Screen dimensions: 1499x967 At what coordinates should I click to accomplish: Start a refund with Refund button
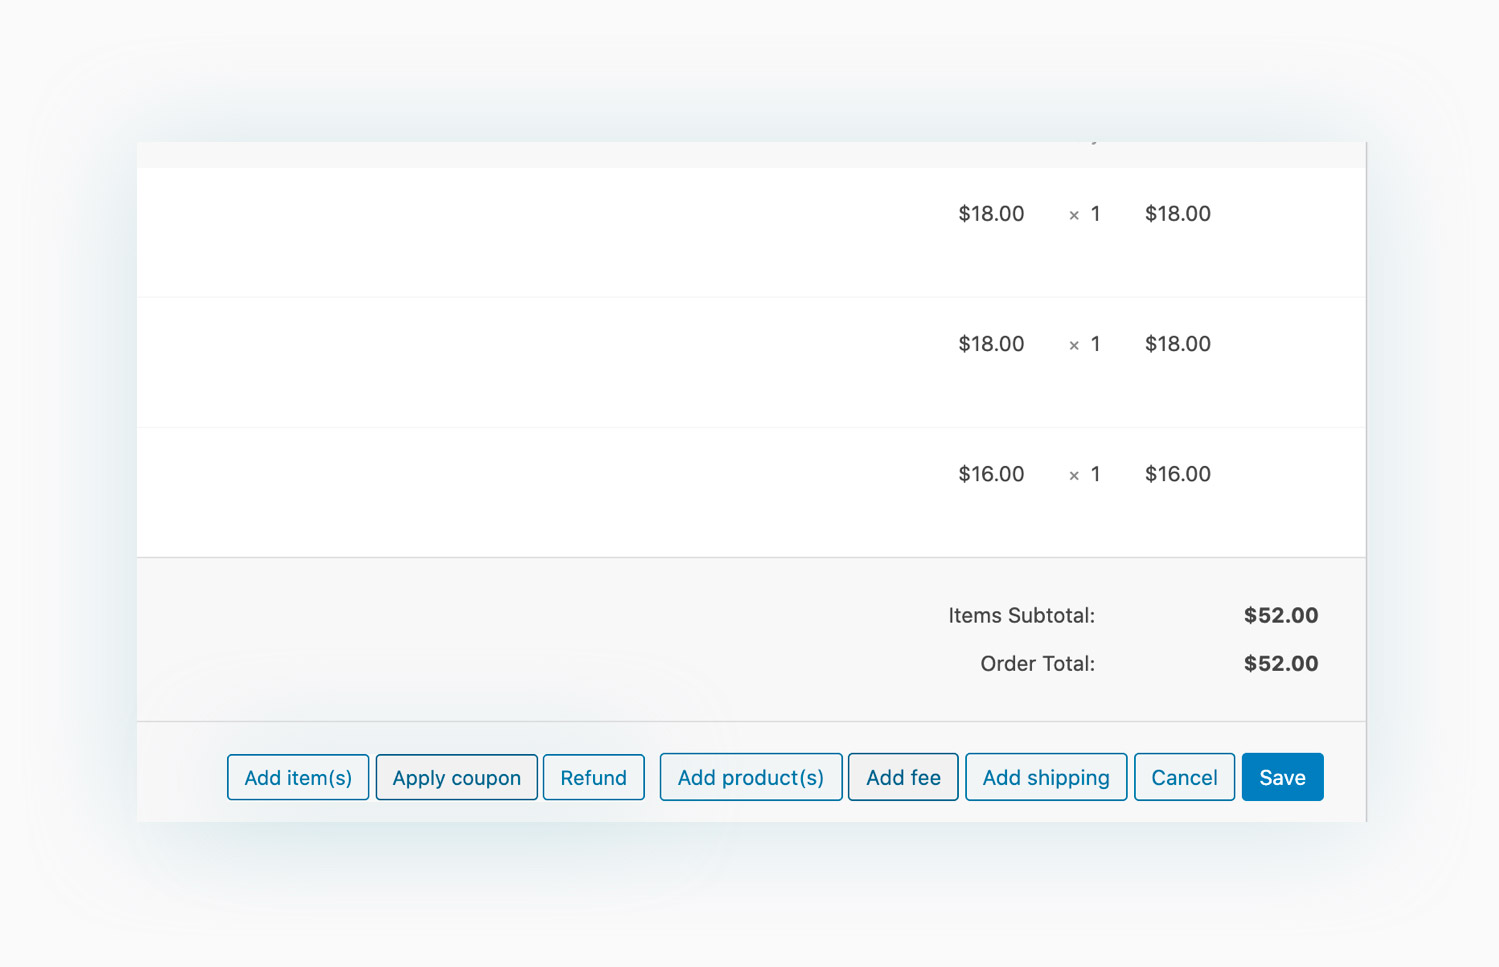point(593,777)
